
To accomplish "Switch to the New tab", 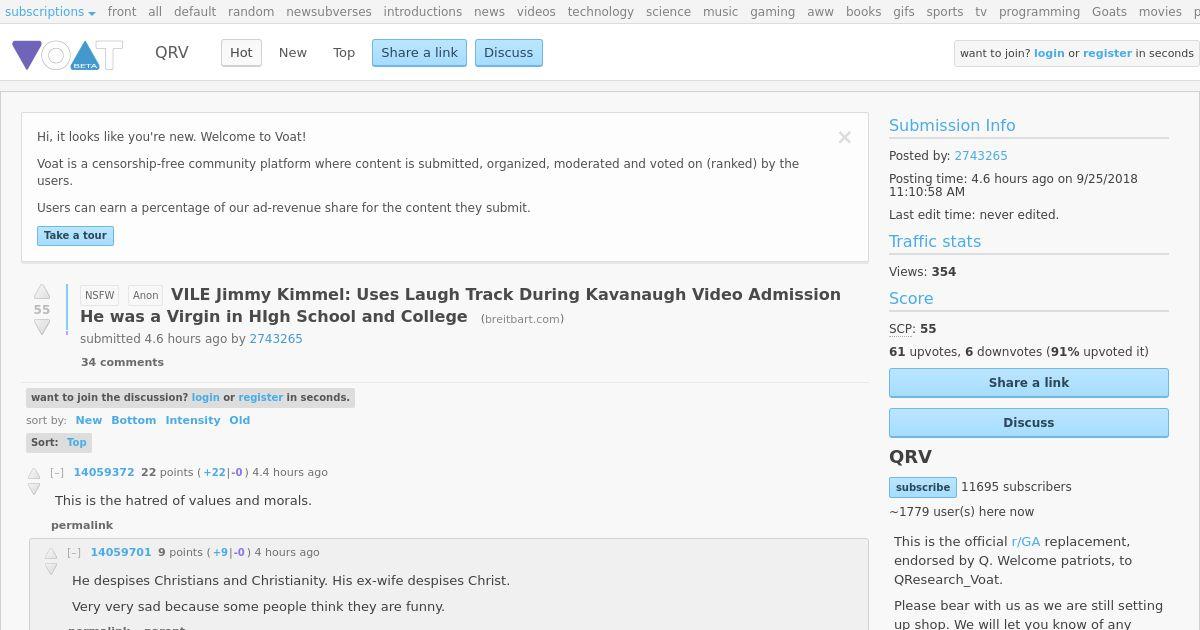I will [x=293, y=53].
